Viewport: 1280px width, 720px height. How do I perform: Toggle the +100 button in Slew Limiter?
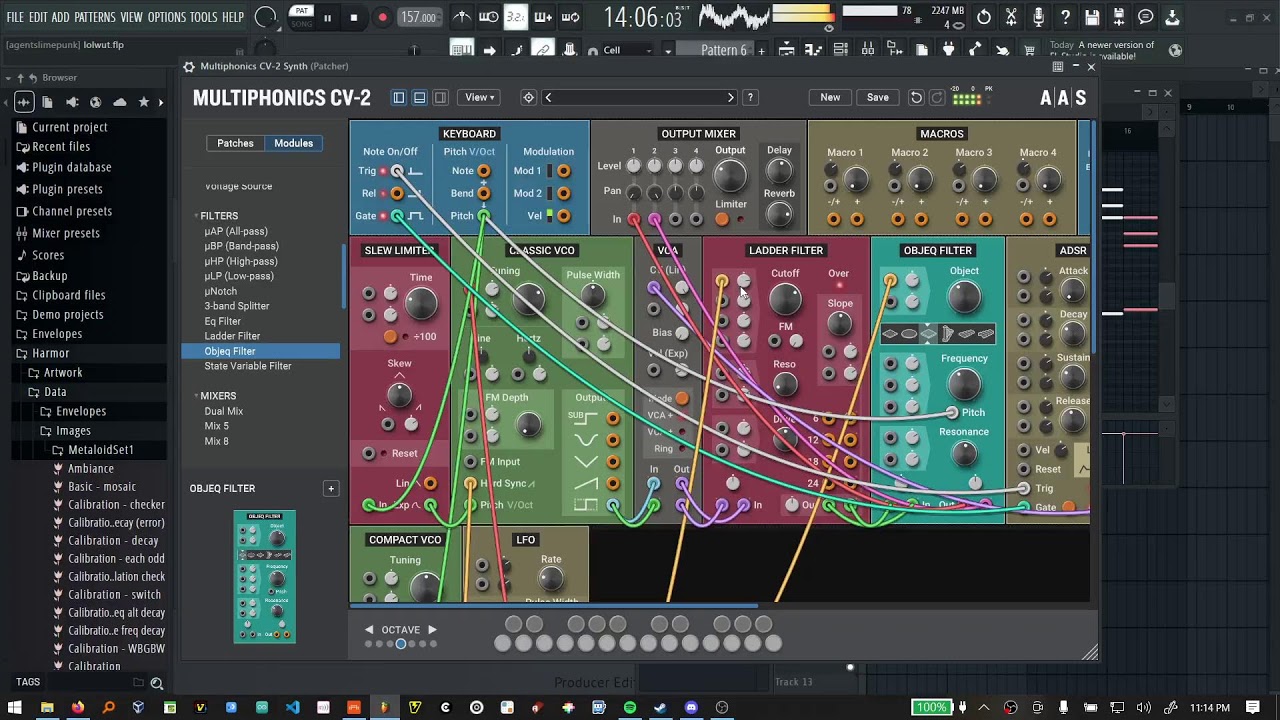391,337
